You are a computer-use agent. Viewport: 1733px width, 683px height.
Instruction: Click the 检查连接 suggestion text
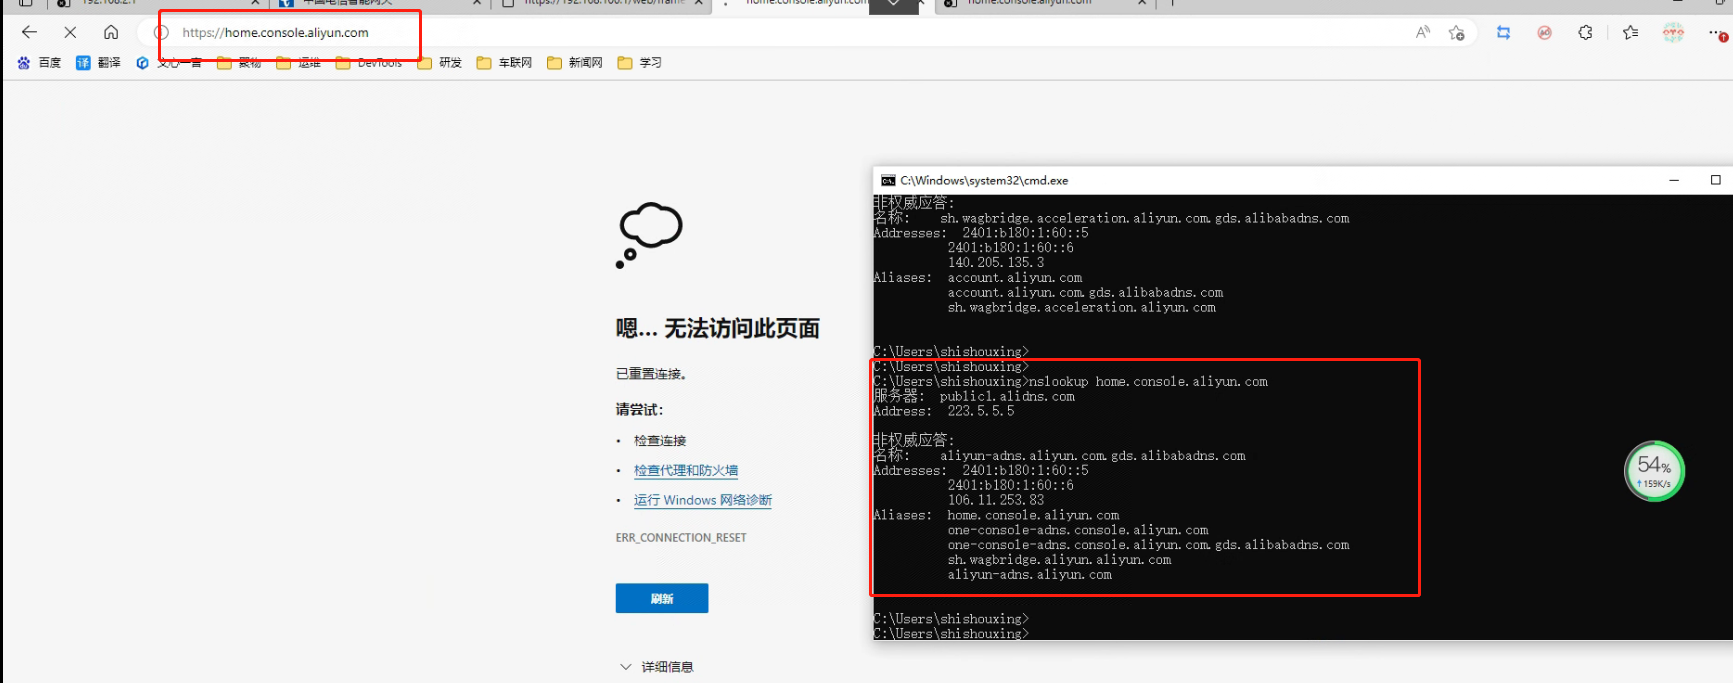pos(660,441)
